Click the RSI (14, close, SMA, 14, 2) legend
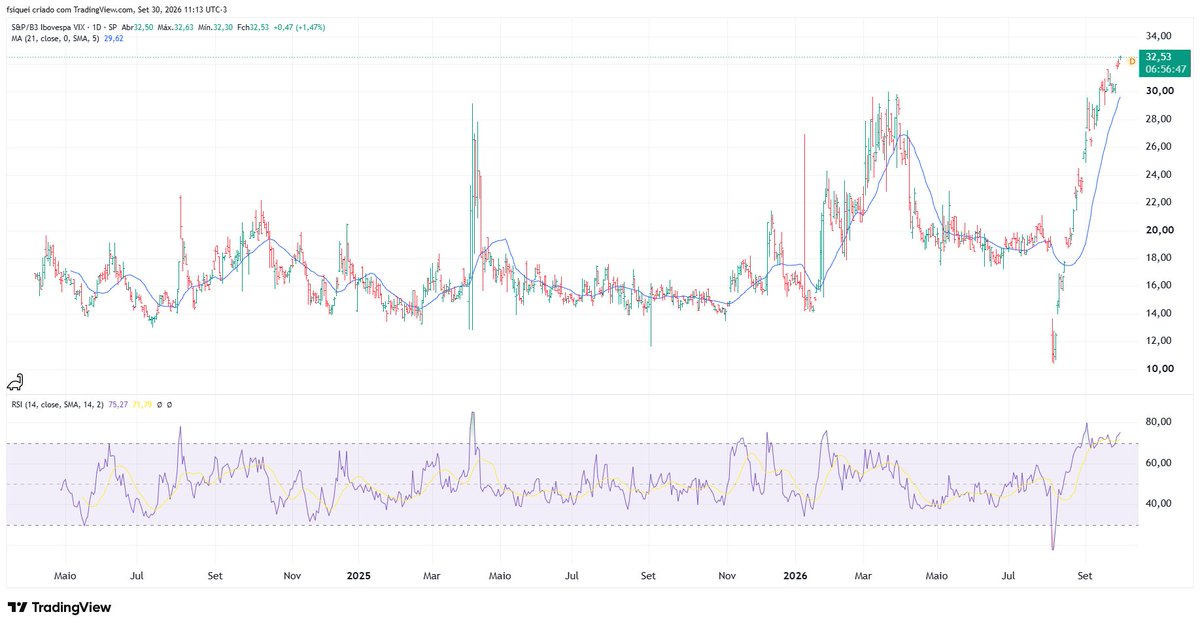This screenshot has width=1200, height=627. point(57,403)
